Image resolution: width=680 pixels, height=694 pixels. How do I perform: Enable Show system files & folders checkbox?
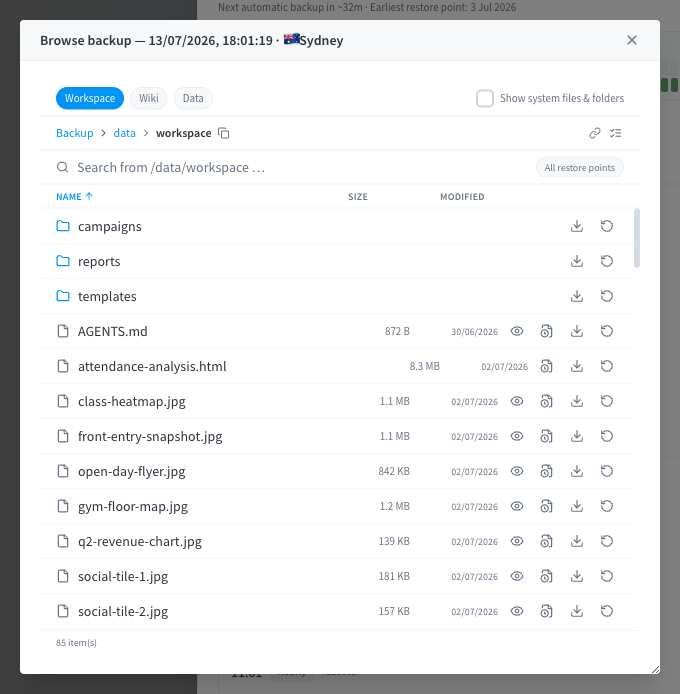(485, 98)
